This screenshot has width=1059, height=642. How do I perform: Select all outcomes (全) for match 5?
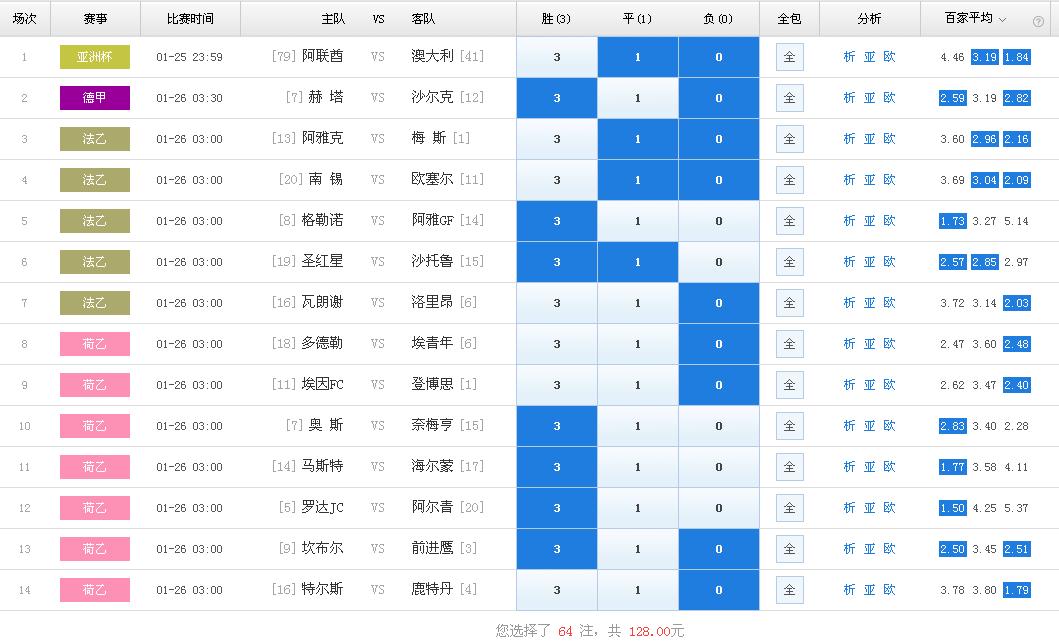tap(790, 221)
